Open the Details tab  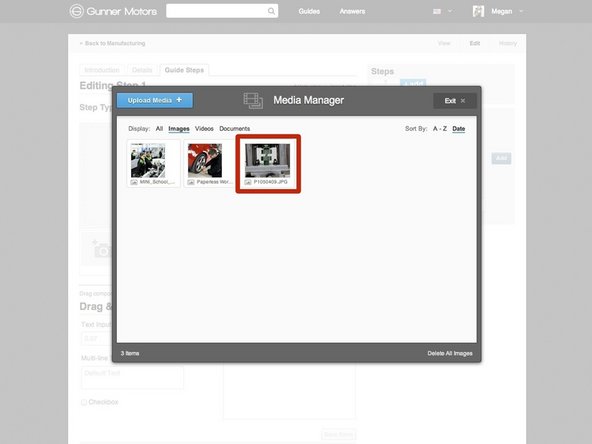point(142,70)
